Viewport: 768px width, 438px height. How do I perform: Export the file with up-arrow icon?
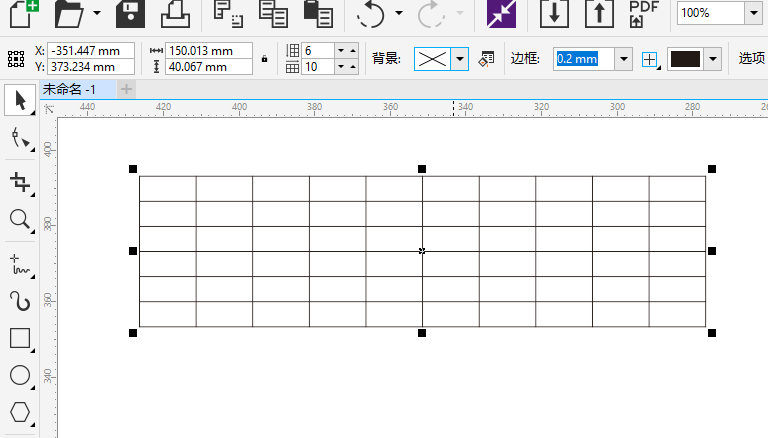point(599,14)
